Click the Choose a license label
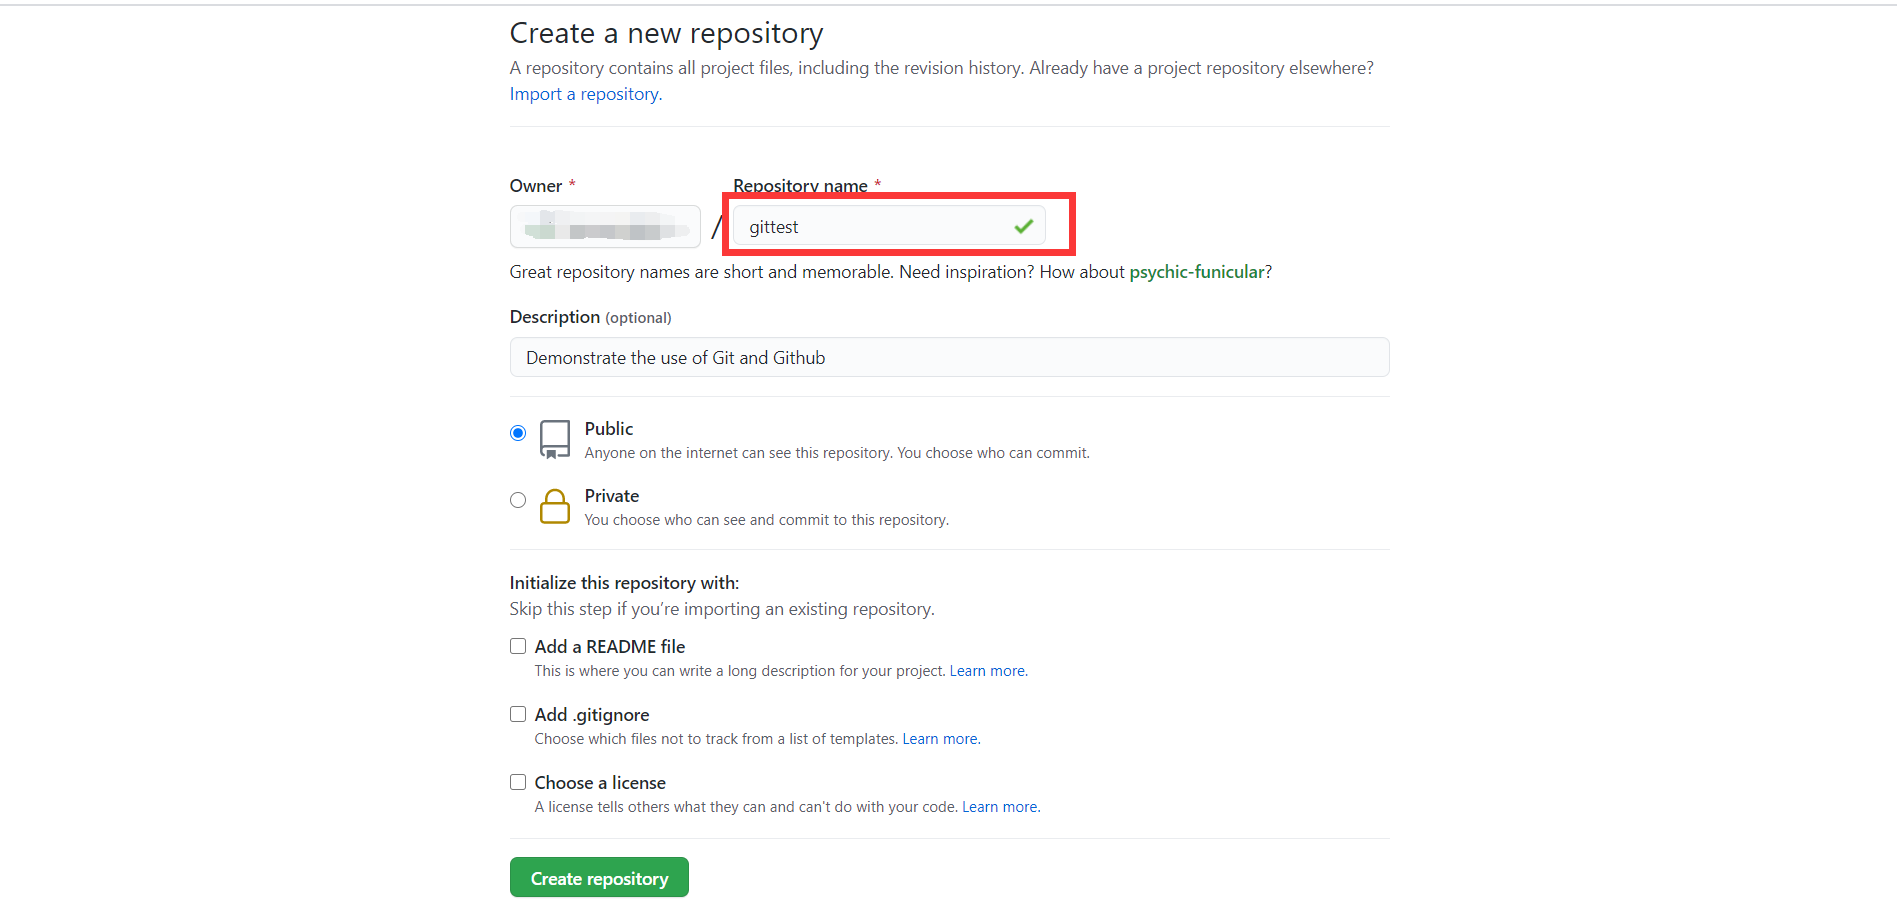The height and width of the screenshot is (907, 1897). click(600, 783)
